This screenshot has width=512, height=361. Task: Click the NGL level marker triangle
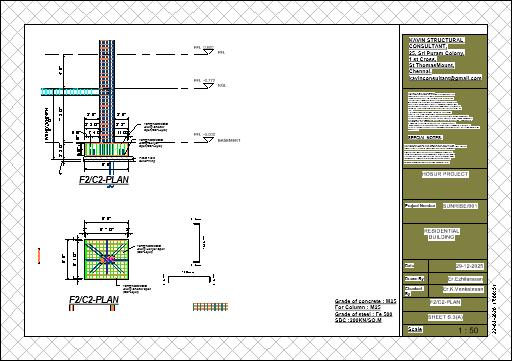[x=209, y=86]
